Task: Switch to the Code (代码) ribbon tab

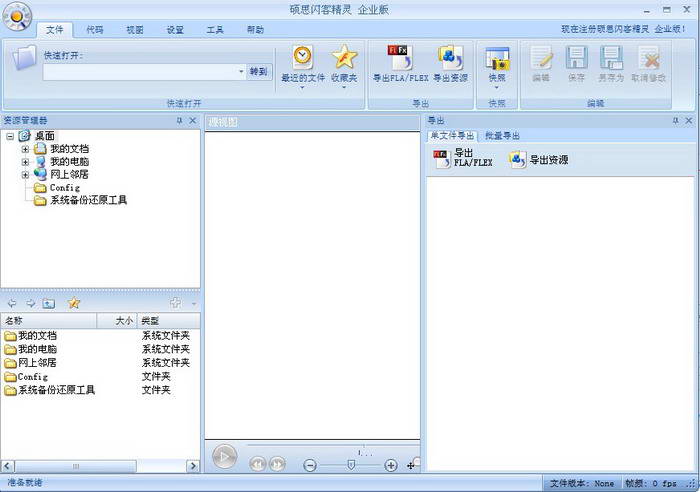Action: (x=94, y=30)
